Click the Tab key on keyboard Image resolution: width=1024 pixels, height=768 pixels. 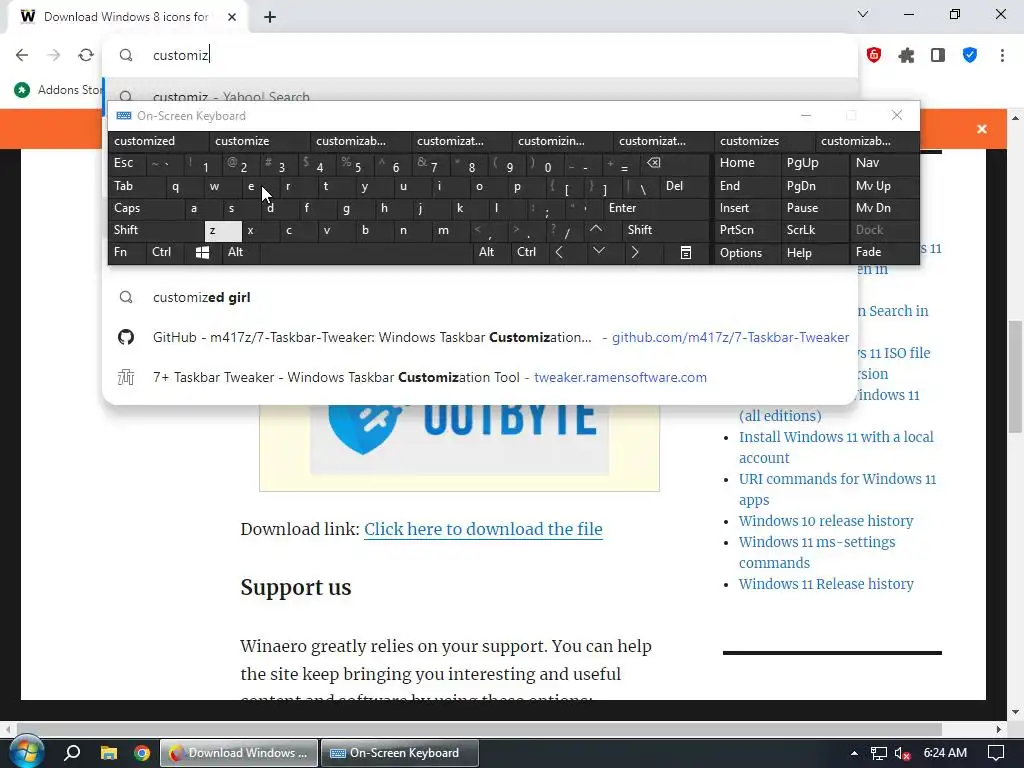136,186
